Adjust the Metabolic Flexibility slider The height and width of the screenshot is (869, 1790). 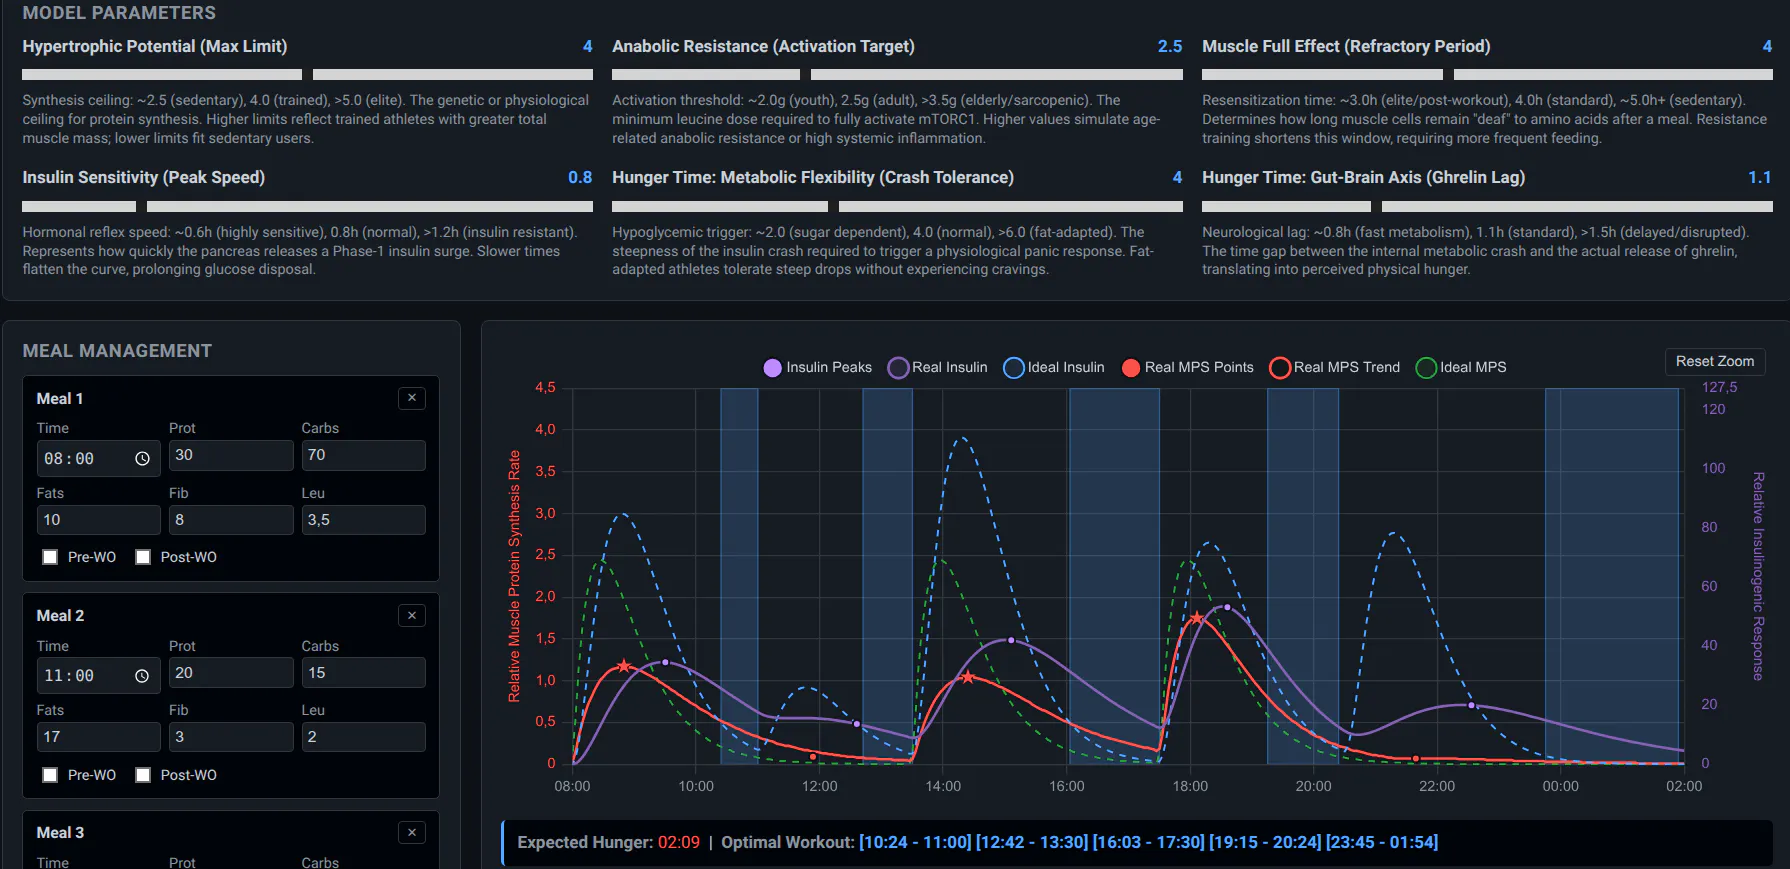897,206
